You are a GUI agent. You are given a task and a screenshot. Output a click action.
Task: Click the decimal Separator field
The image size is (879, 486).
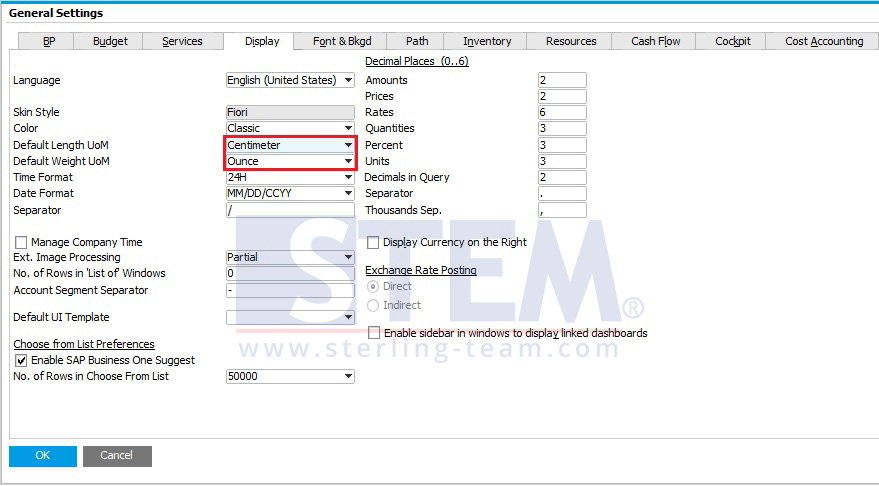click(x=562, y=193)
